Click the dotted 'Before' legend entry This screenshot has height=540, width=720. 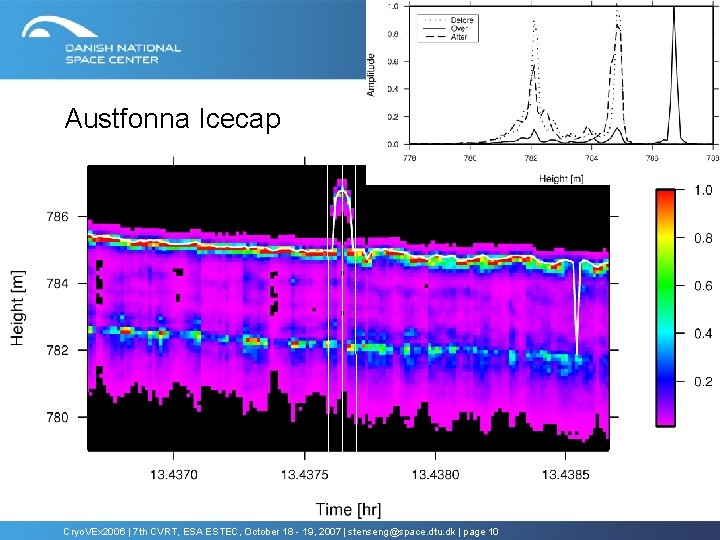coord(448,20)
